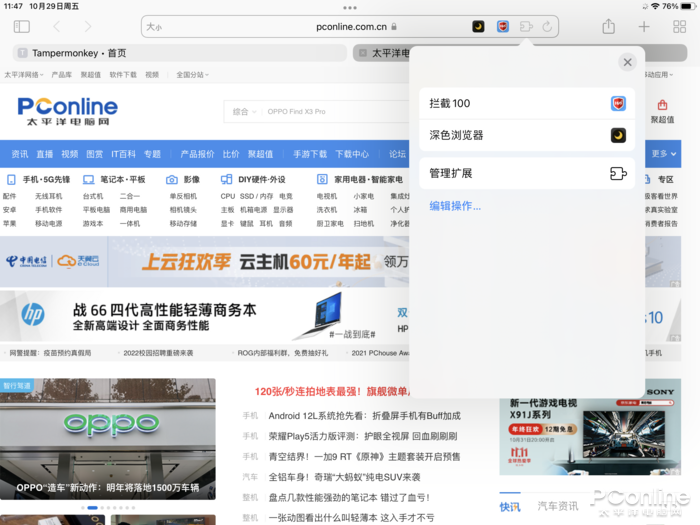Close the extensions popover
The height and width of the screenshot is (525, 700).
pos(627,62)
